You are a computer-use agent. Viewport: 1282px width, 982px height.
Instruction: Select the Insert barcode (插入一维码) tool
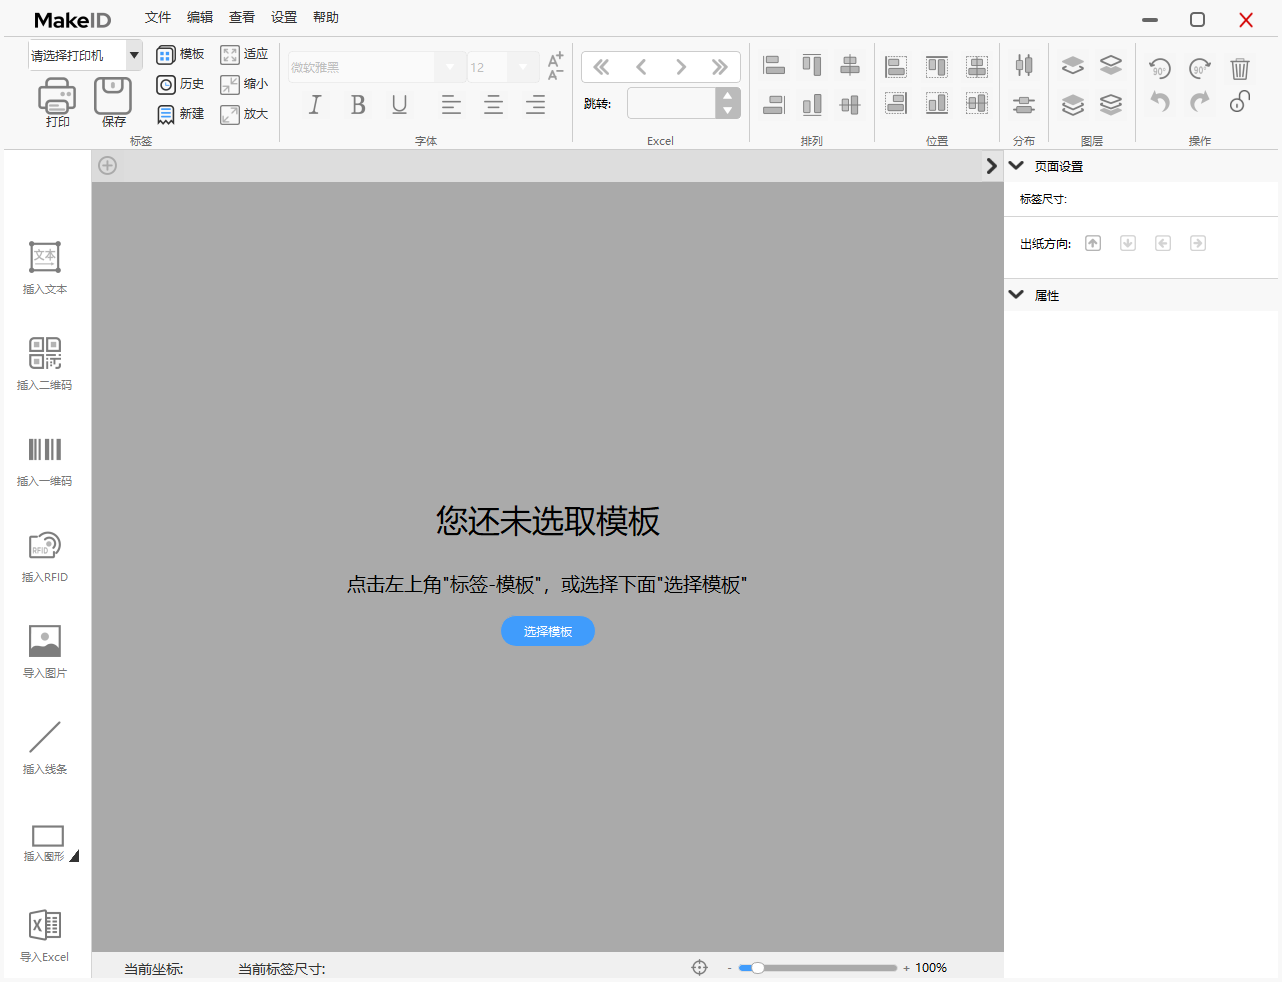45,450
